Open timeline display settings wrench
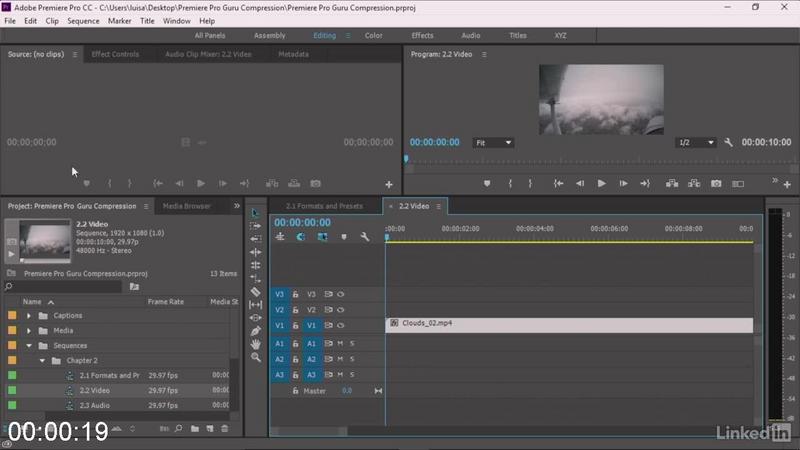 click(365, 237)
